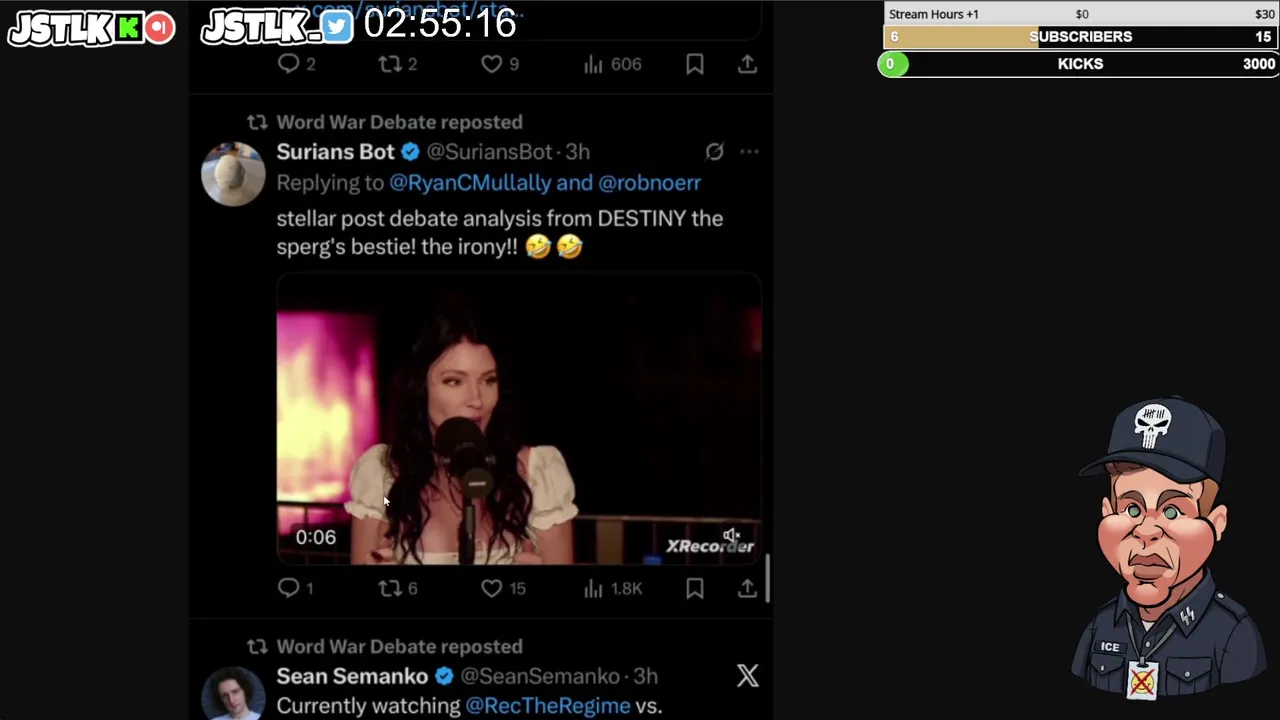Click verified badge next to Sean Semanko
Viewport: 1280px width, 720px height.
444,676
